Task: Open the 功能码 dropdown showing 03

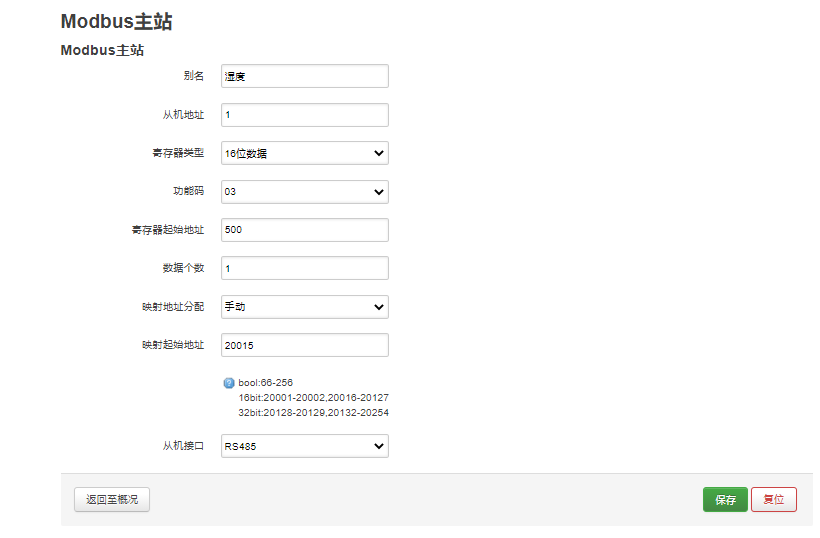Action: (x=304, y=192)
